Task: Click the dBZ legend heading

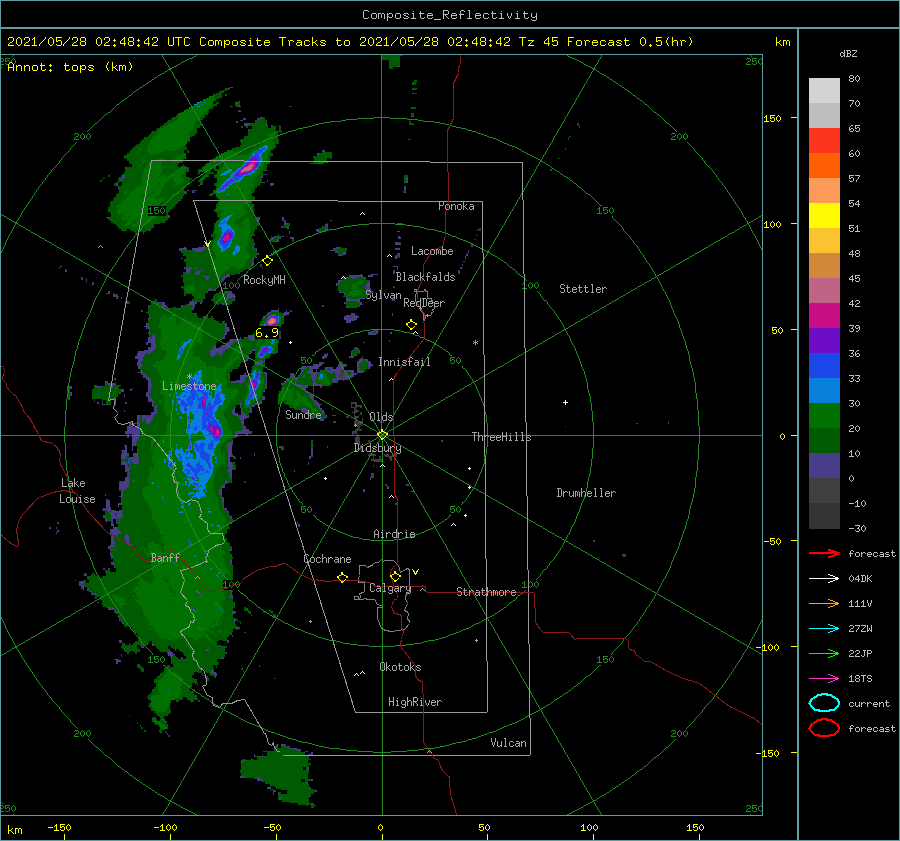Action: pyautogui.click(x=848, y=54)
